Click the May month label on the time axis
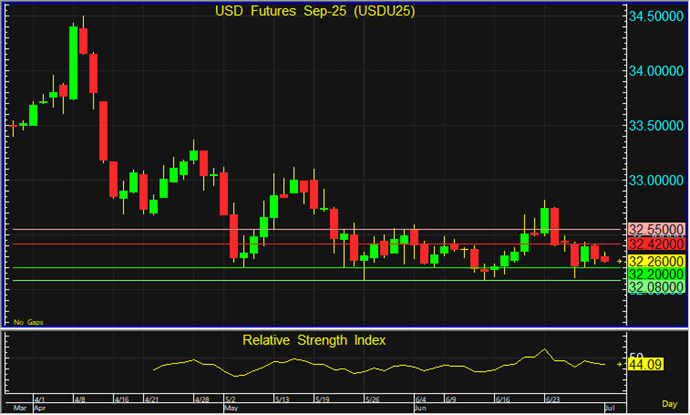This screenshot has height=415, width=690. (232, 408)
